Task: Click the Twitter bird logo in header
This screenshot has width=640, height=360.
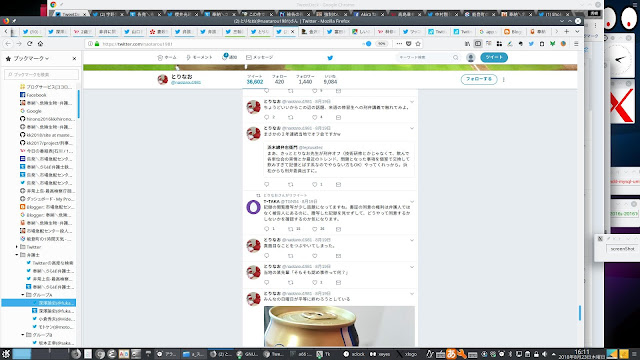Action: pyautogui.click(x=330, y=58)
